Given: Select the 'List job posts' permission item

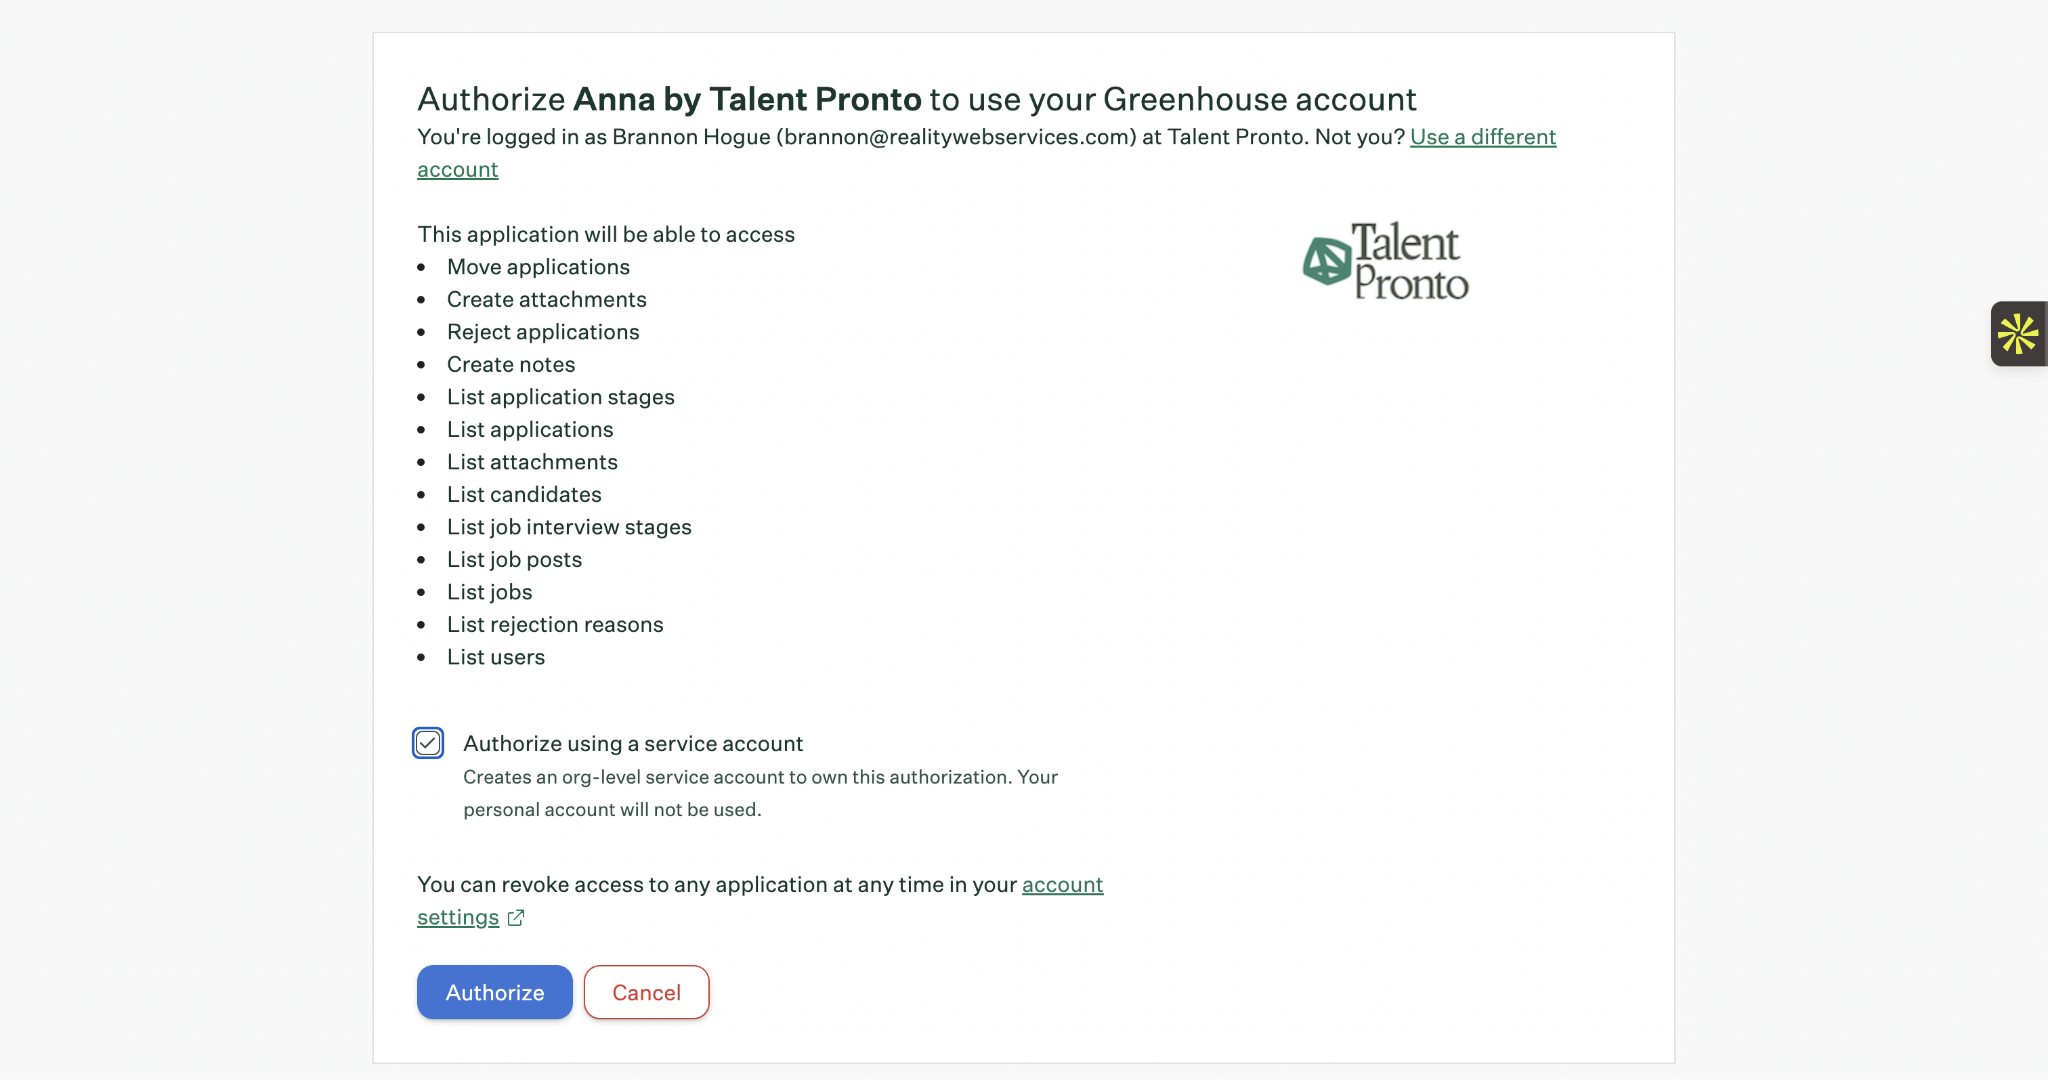Looking at the screenshot, I should [x=514, y=559].
